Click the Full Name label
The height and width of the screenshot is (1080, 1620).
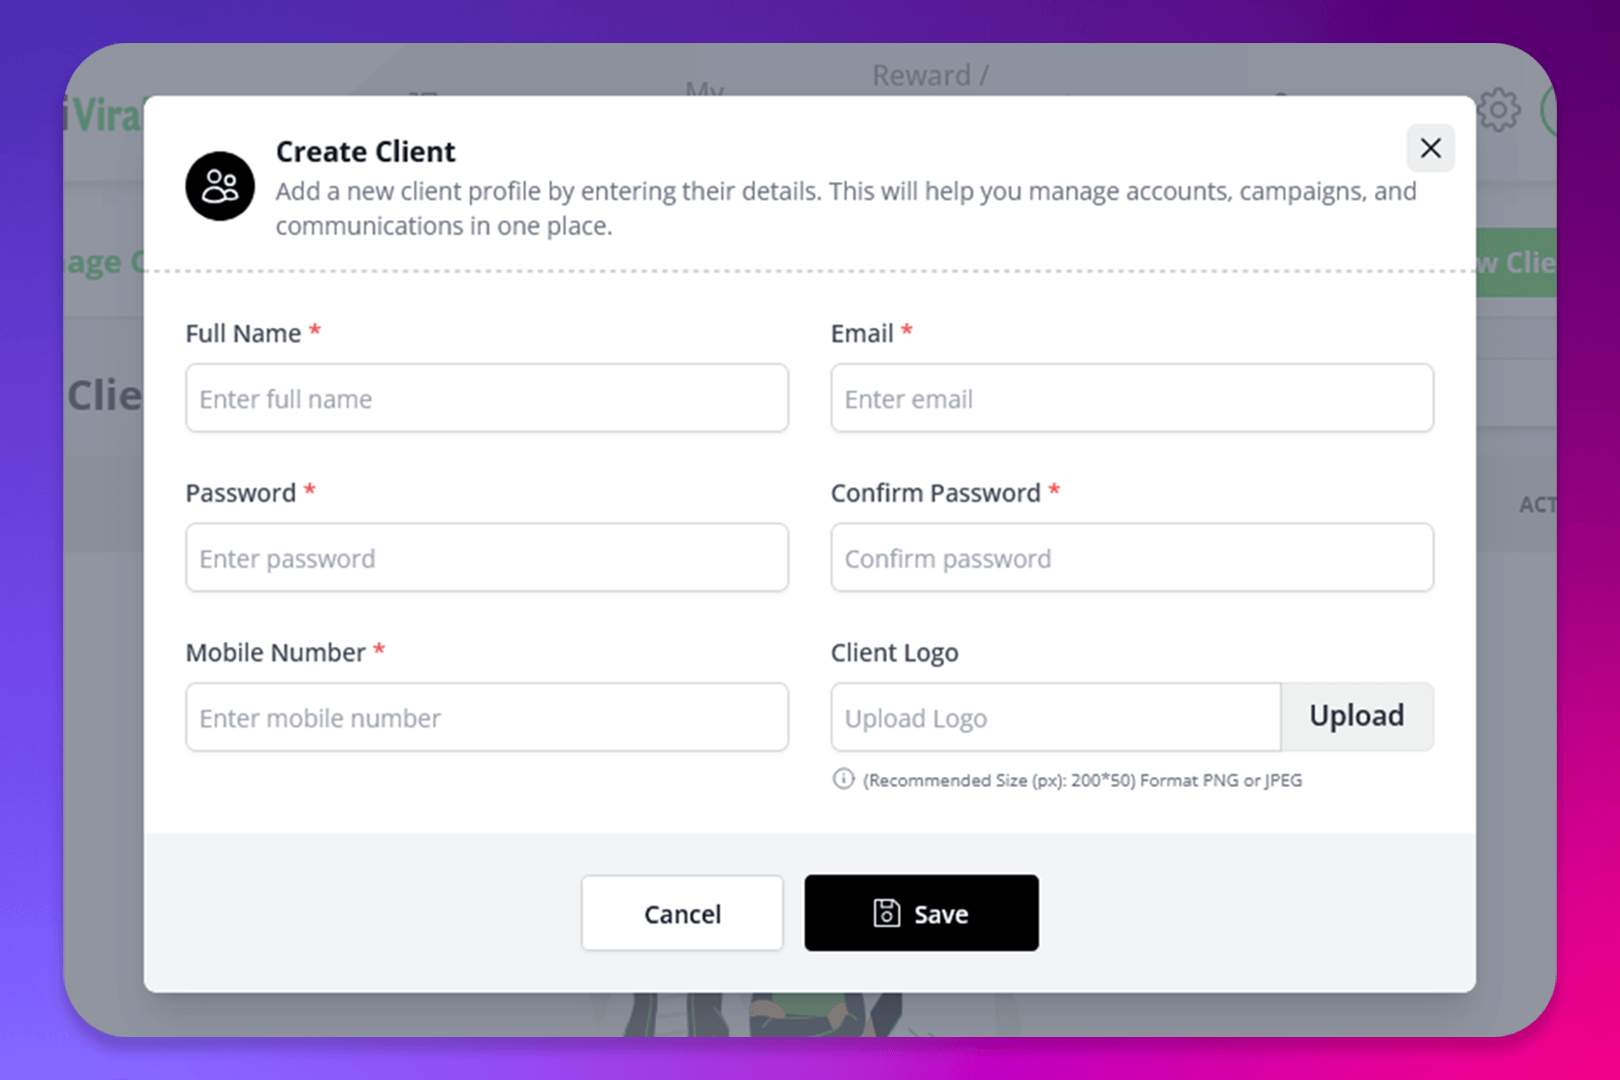(x=243, y=334)
